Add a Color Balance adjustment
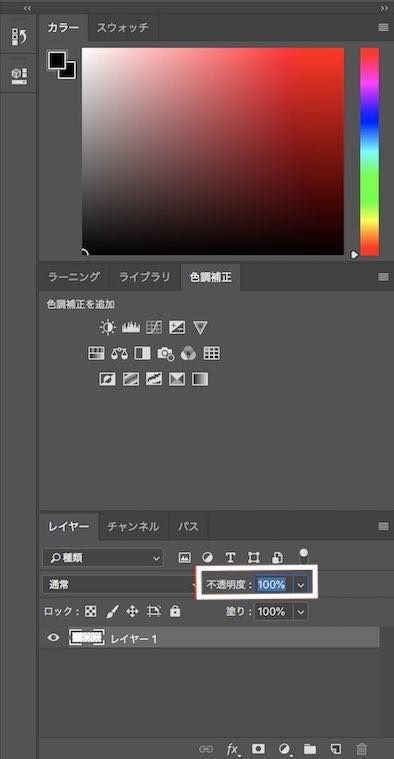This screenshot has height=759, width=394. click(x=119, y=353)
